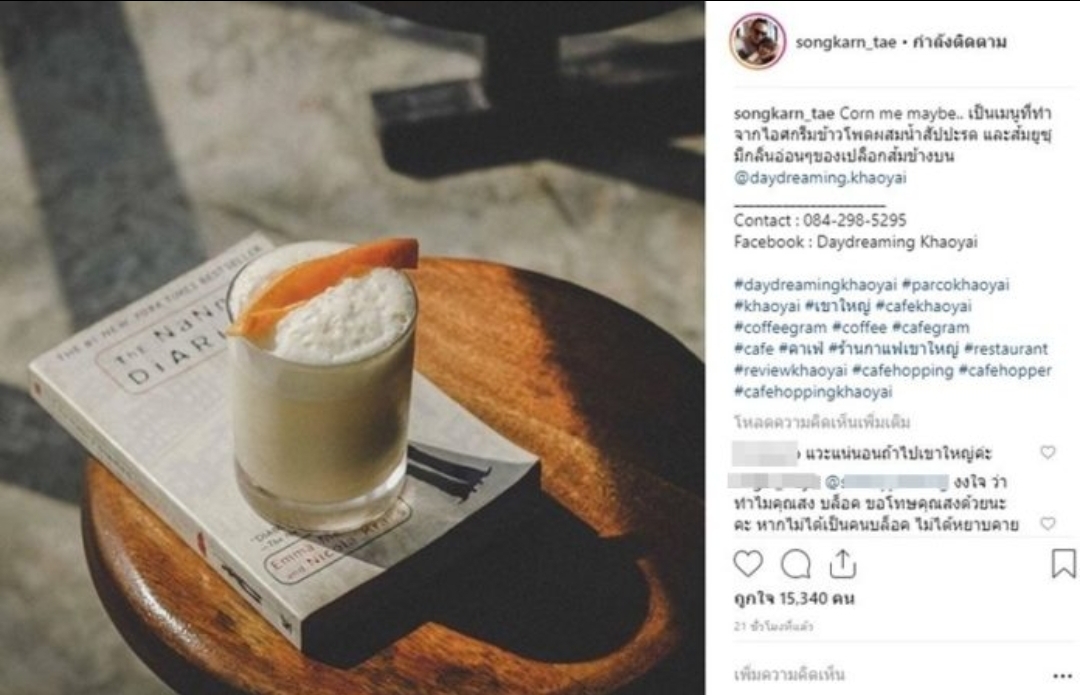Image resolution: width=1080 pixels, height=695 pixels.
Task: Open the #restaurant hashtag
Action: 1006,349
